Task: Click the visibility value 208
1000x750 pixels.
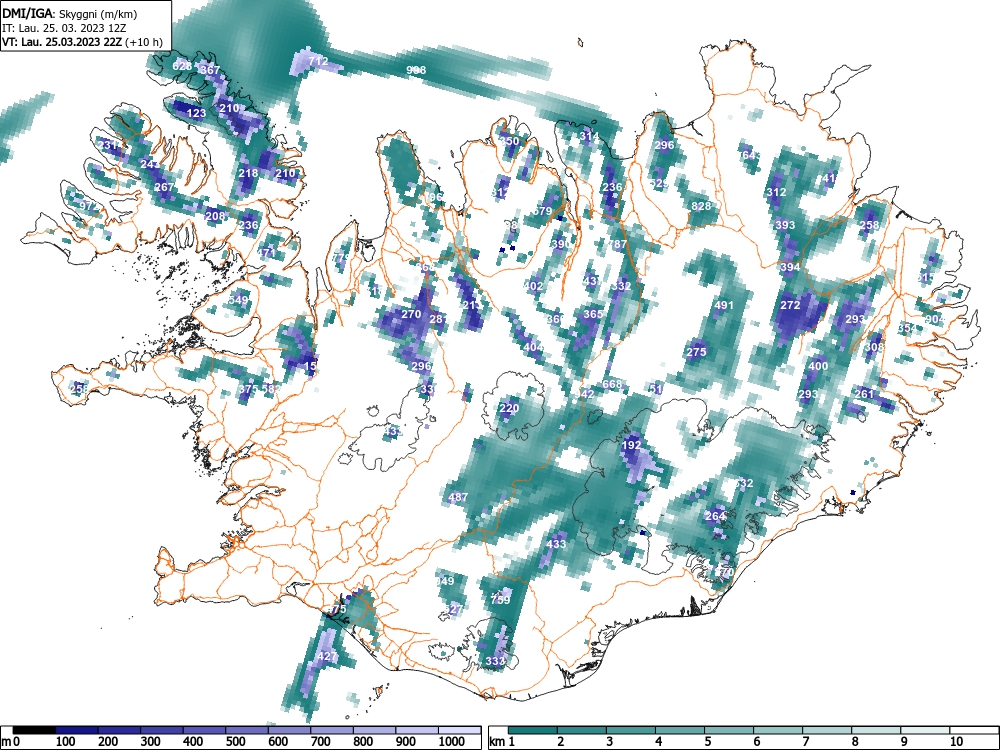Action: click(x=216, y=216)
